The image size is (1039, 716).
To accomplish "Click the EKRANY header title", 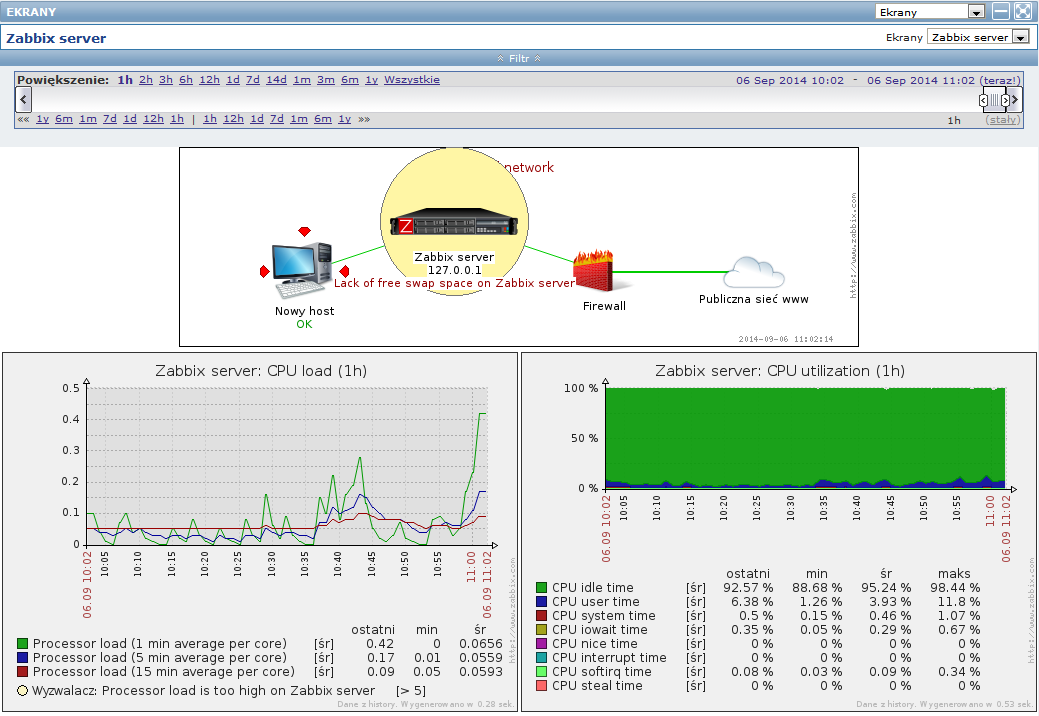I will [x=31, y=11].
